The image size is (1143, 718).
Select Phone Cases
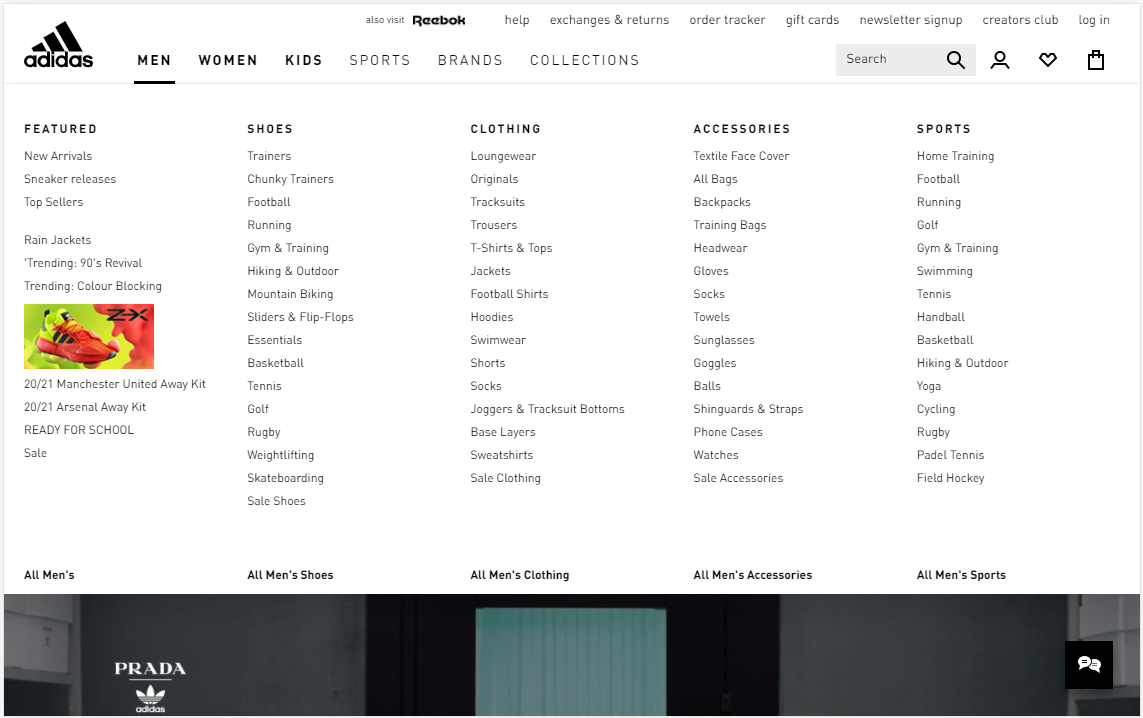point(728,432)
